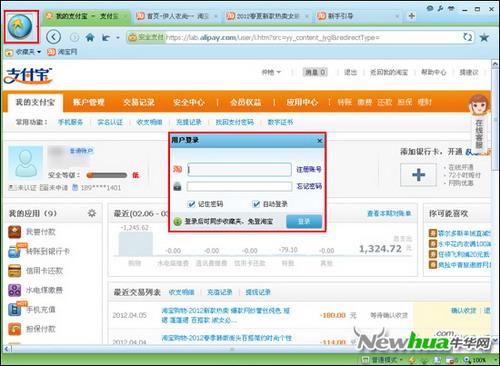This screenshot has height=366, width=500.
Task: Focus the username field in login dialog
Action: pyautogui.click(x=240, y=169)
